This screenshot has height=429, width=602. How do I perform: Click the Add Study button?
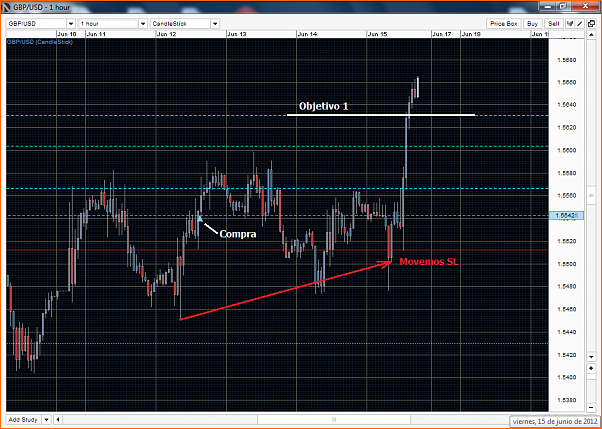(23, 419)
